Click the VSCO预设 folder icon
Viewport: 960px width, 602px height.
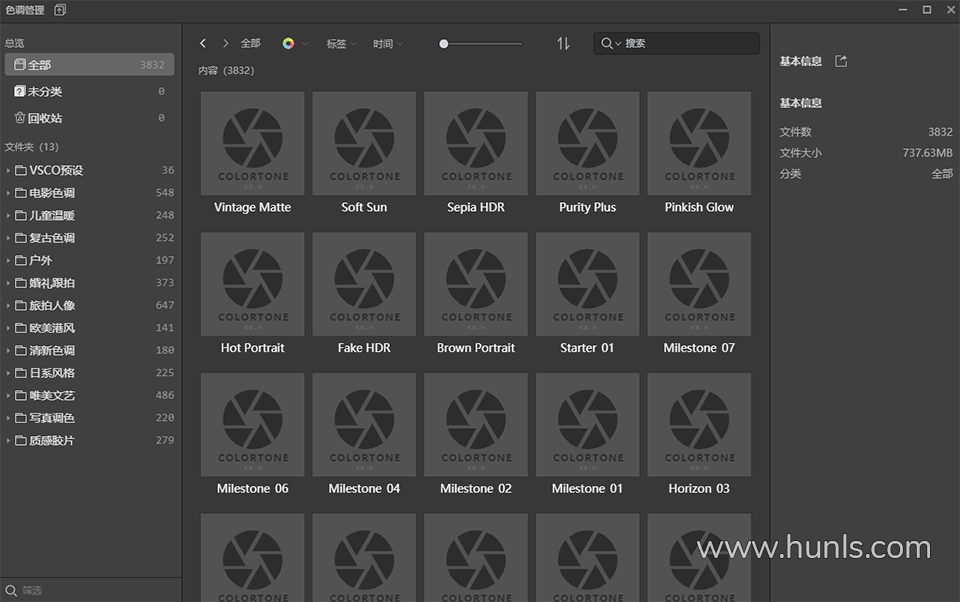click(x=21, y=170)
